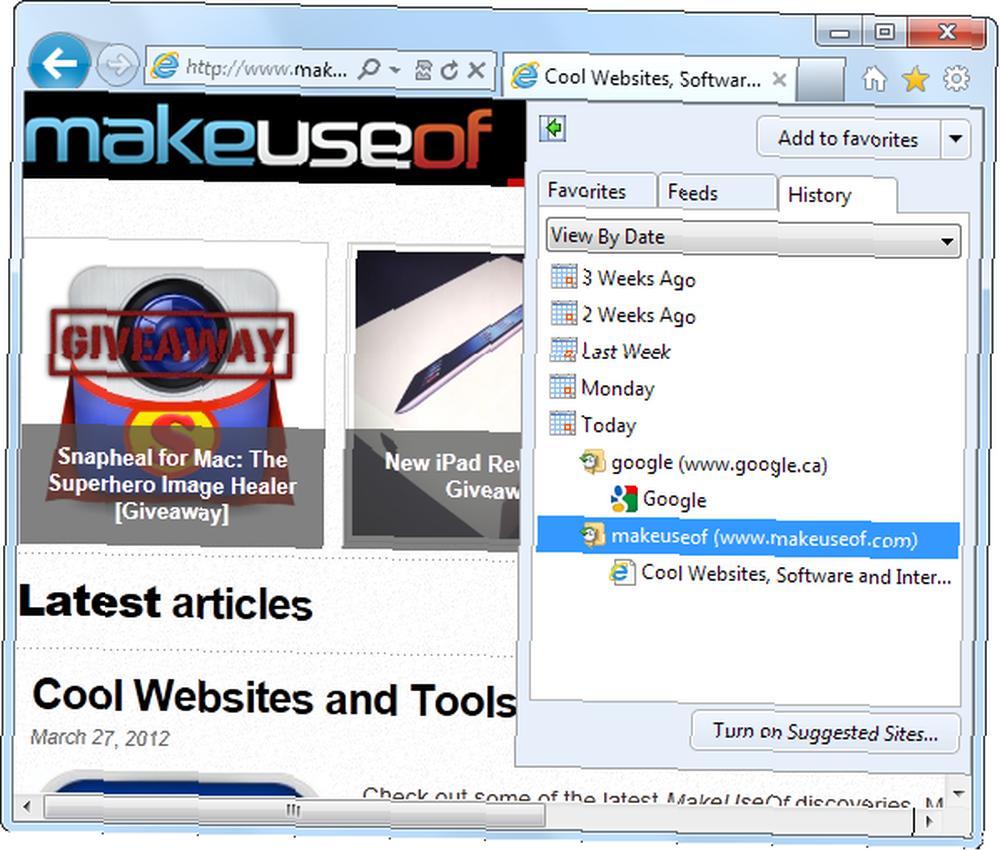This screenshot has width=1000, height=851.
Task: Maximize the Internet Explorer window
Action: tap(885, 31)
